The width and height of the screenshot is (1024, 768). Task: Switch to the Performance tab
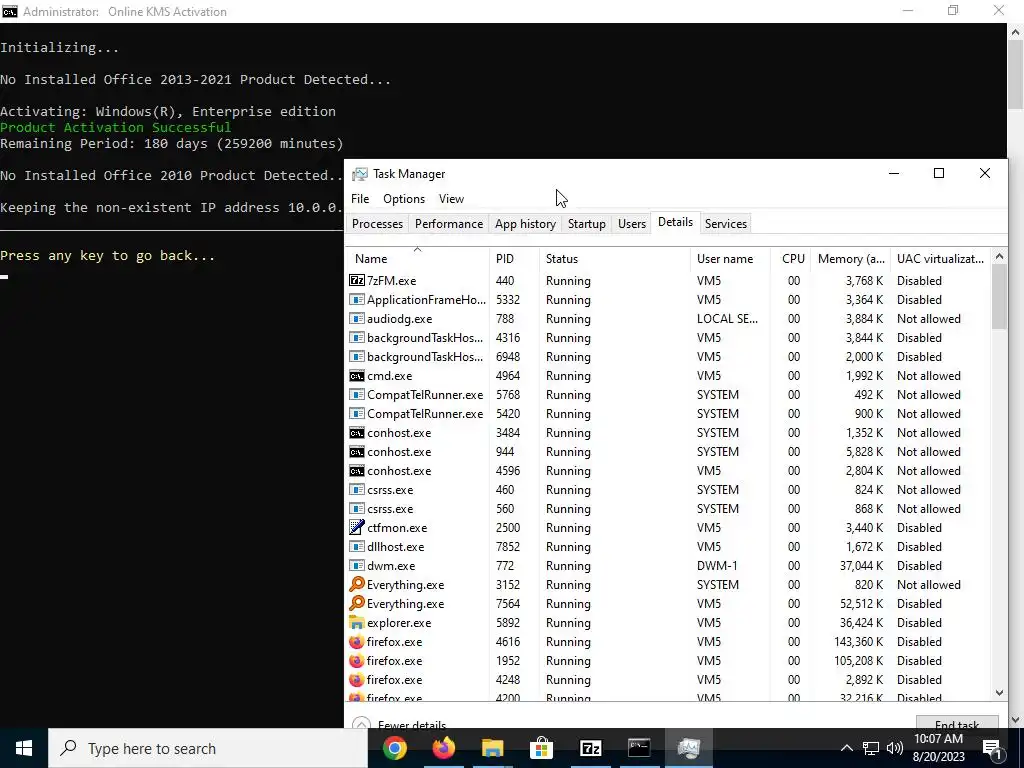(449, 224)
